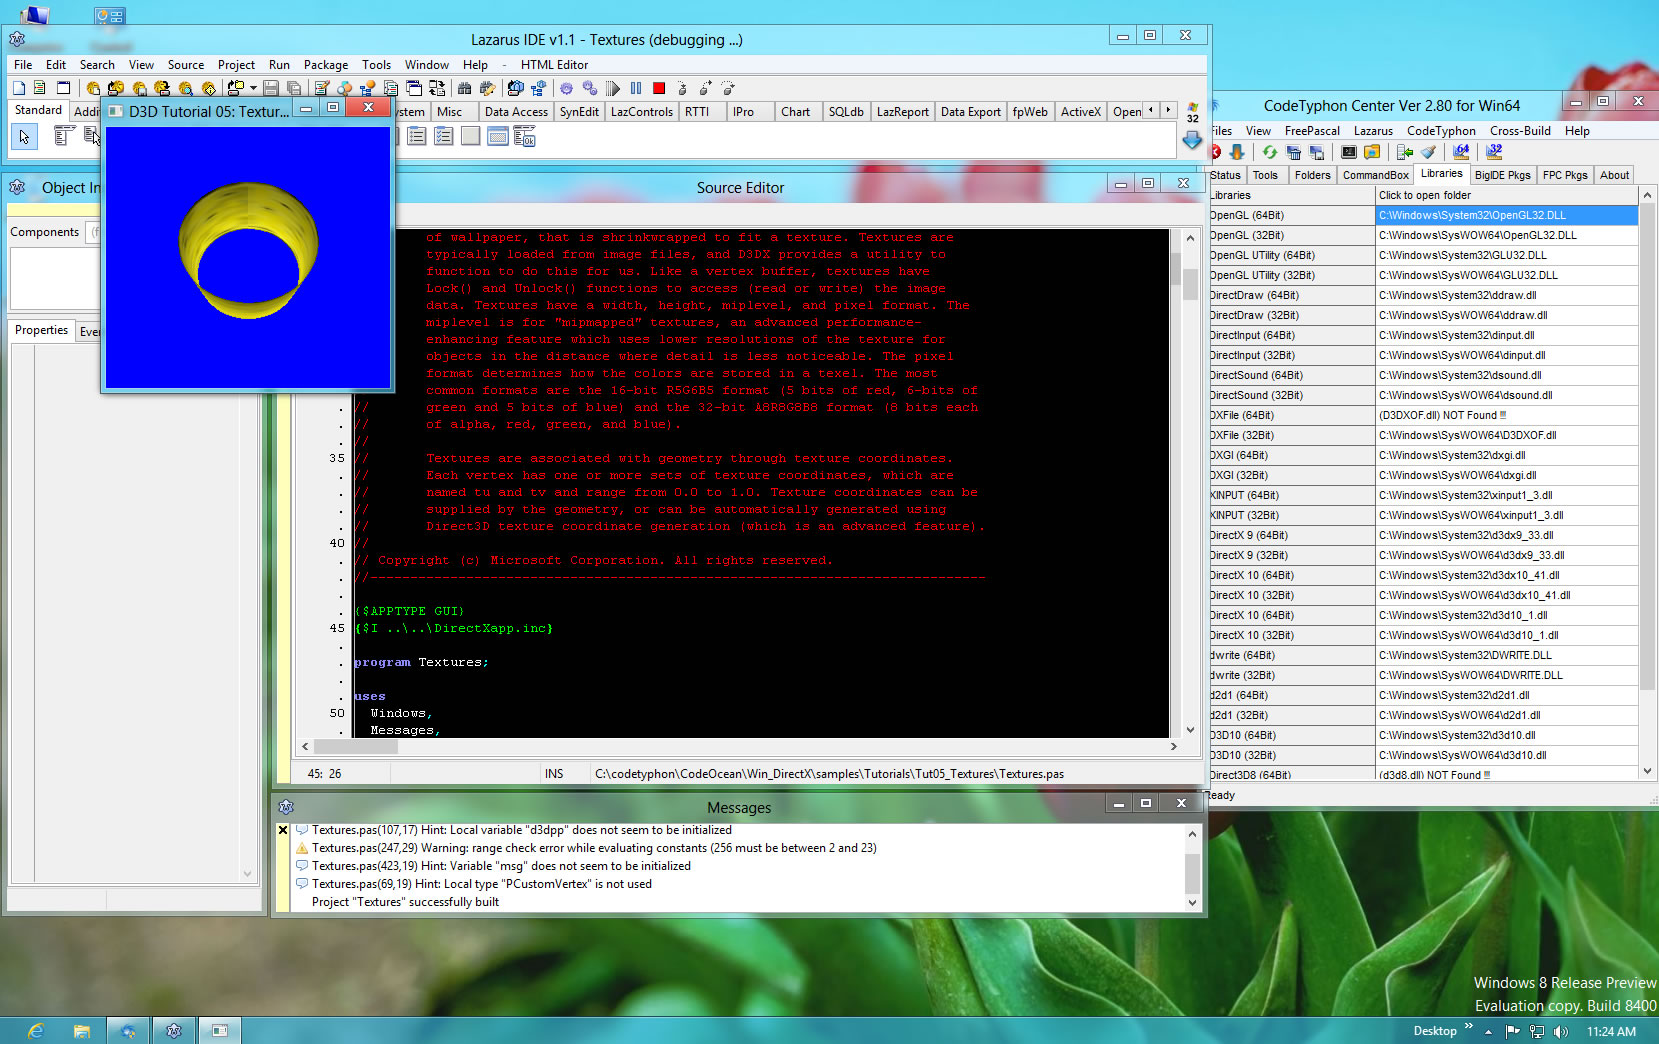The height and width of the screenshot is (1044, 1659).
Task: Click the server with green arrow icon in CodeTyphon
Action: click(1405, 152)
